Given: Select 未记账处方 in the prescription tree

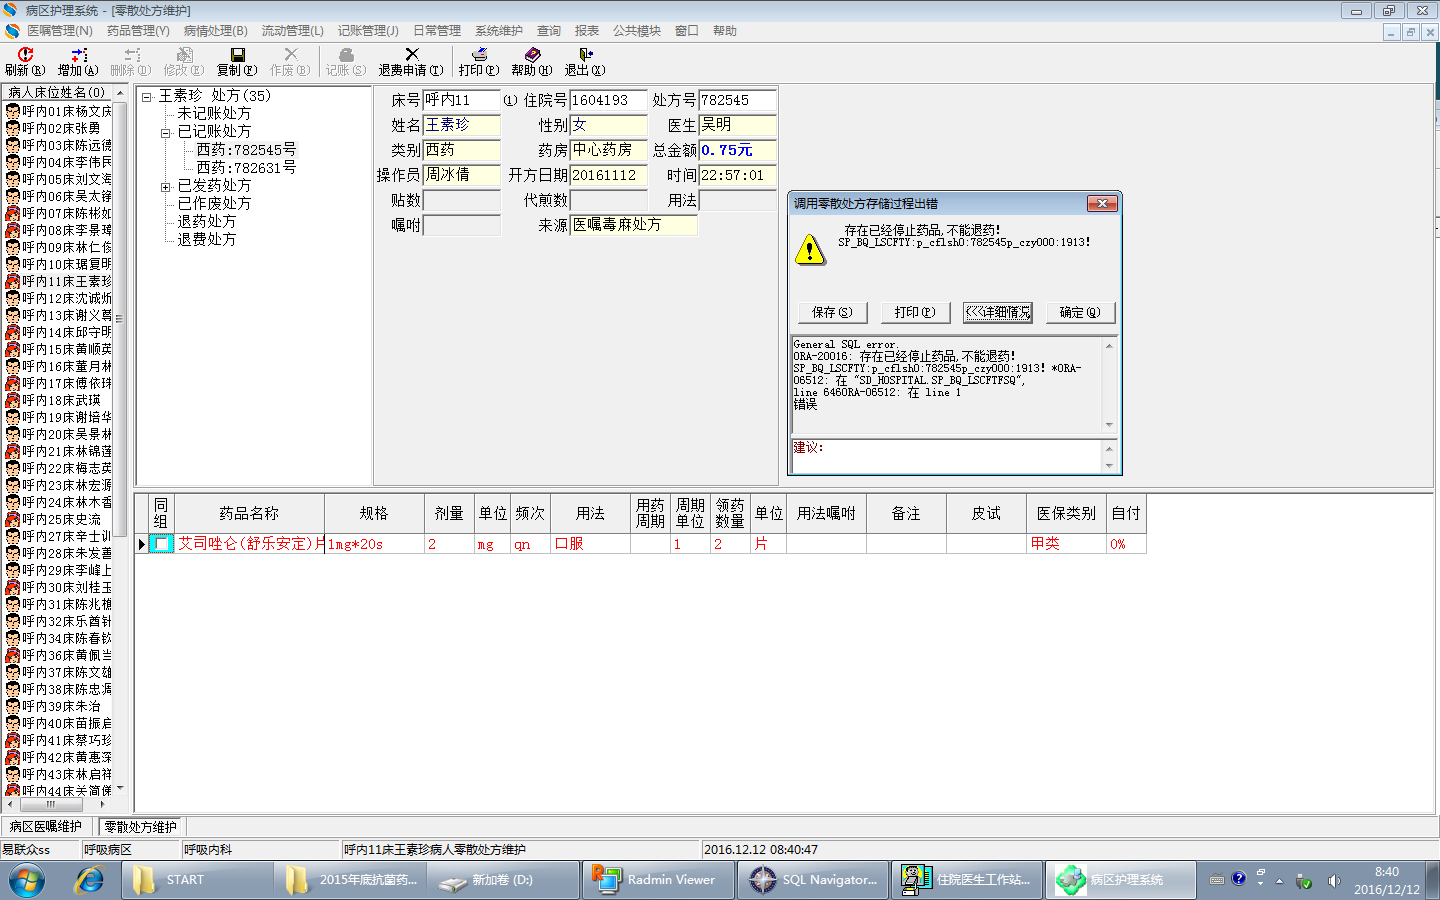Looking at the screenshot, I should coord(214,114).
